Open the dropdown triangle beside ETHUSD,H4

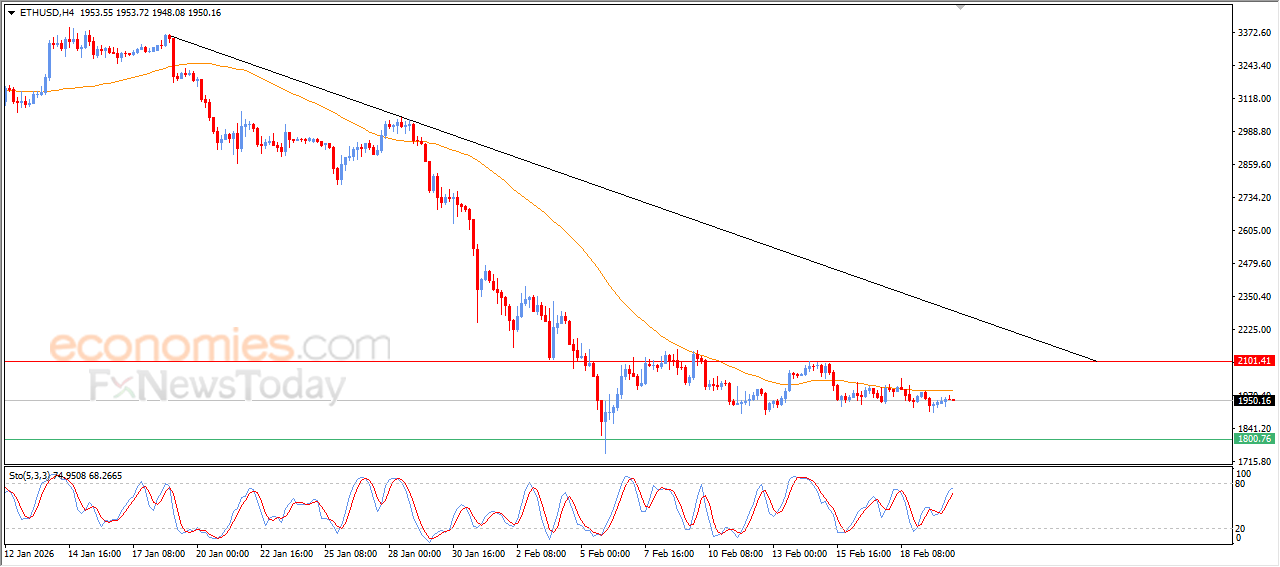click(11, 13)
